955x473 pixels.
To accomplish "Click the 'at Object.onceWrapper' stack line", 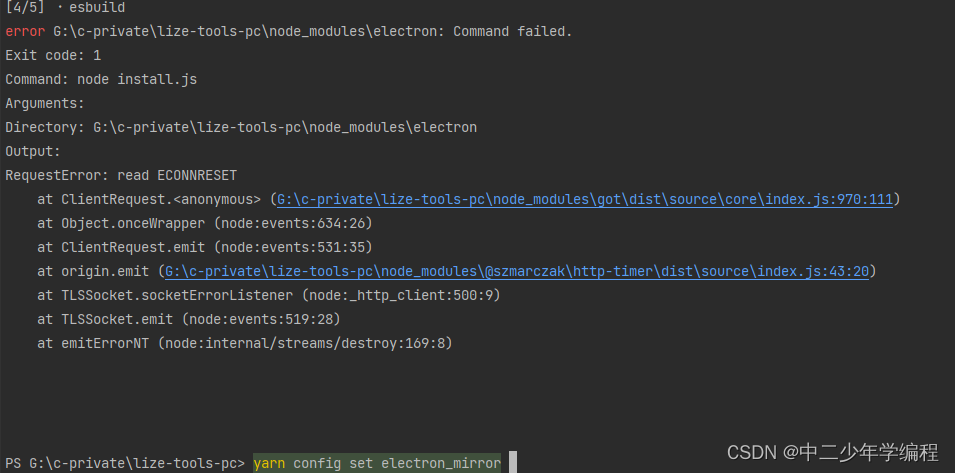I will [205, 223].
